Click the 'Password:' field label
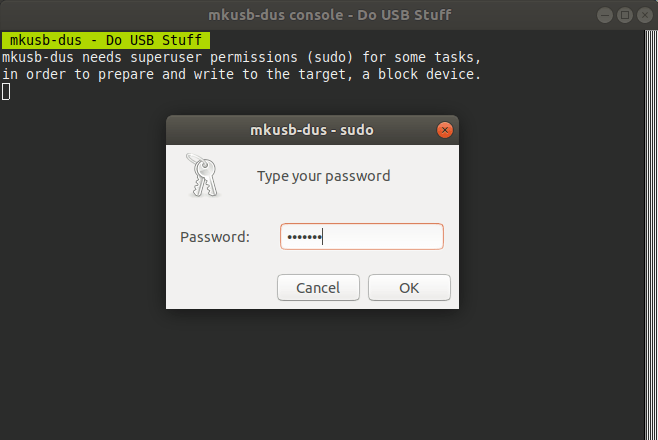Viewport: 658px width, 440px height. pos(215,237)
